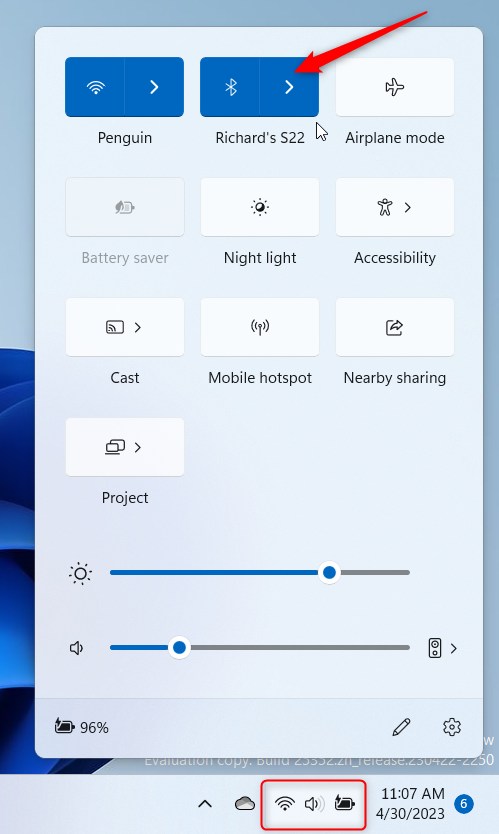Click the OneDrive cloud tray icon
Image resolution: width=499 pixels, height=834 pixels.
coord(245,803)
